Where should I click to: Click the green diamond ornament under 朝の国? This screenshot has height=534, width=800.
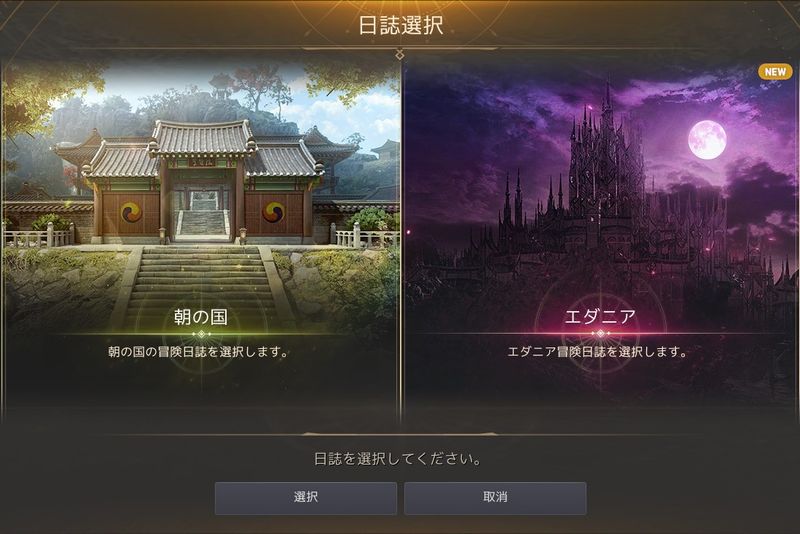click(x=202, y=334)
